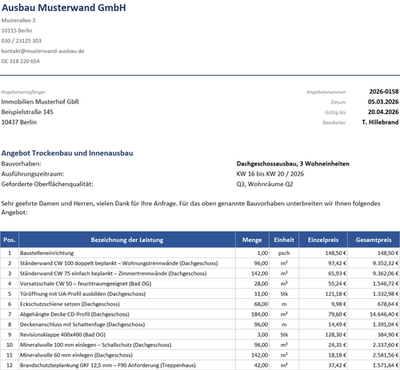Image resolution: width=400 pixels, height=370 pixels.
Task: Select the email address kontakt@musterwand-ausbau.de
Action: tap(43, 51)
